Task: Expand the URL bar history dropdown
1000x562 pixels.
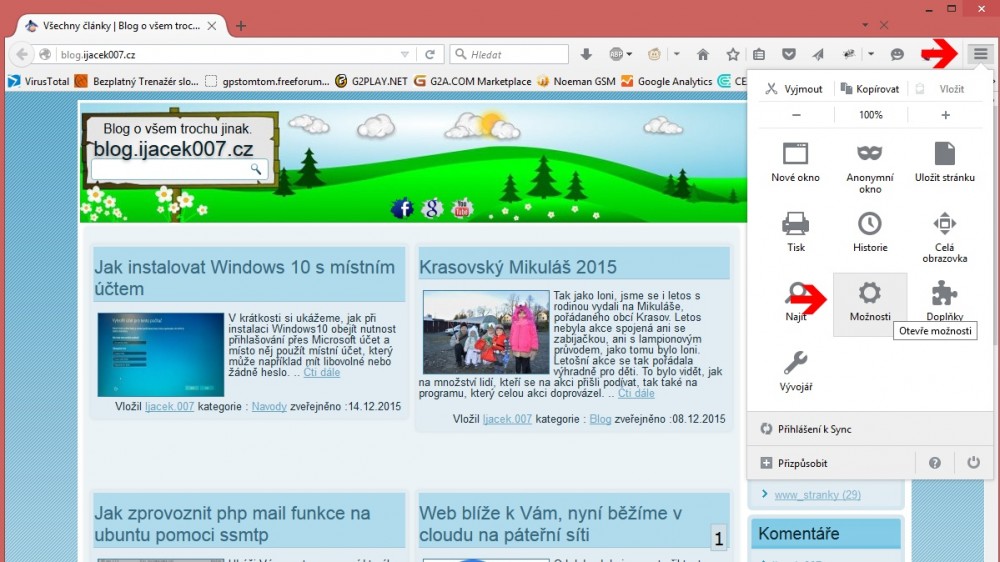Action: [405, 54]
